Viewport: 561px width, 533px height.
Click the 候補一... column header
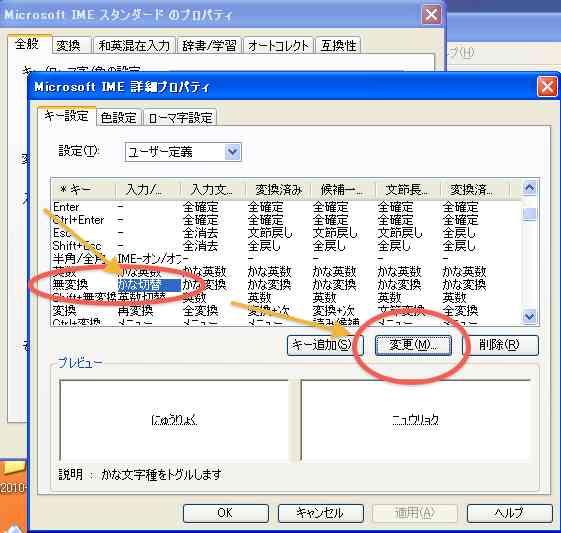pos(343,190)
